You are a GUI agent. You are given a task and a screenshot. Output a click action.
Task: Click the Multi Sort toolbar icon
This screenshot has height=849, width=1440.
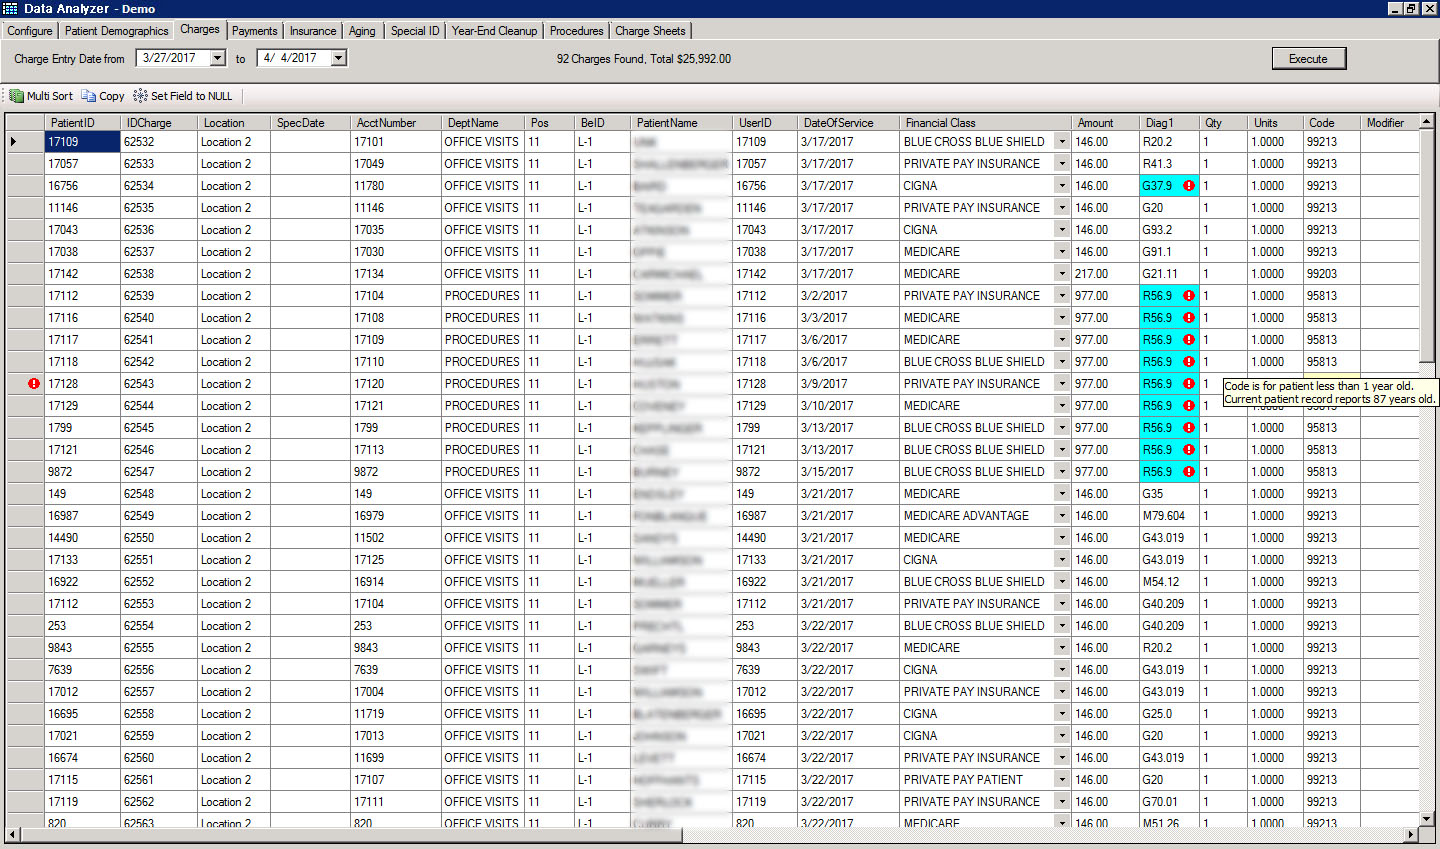(x=16, y=96)
